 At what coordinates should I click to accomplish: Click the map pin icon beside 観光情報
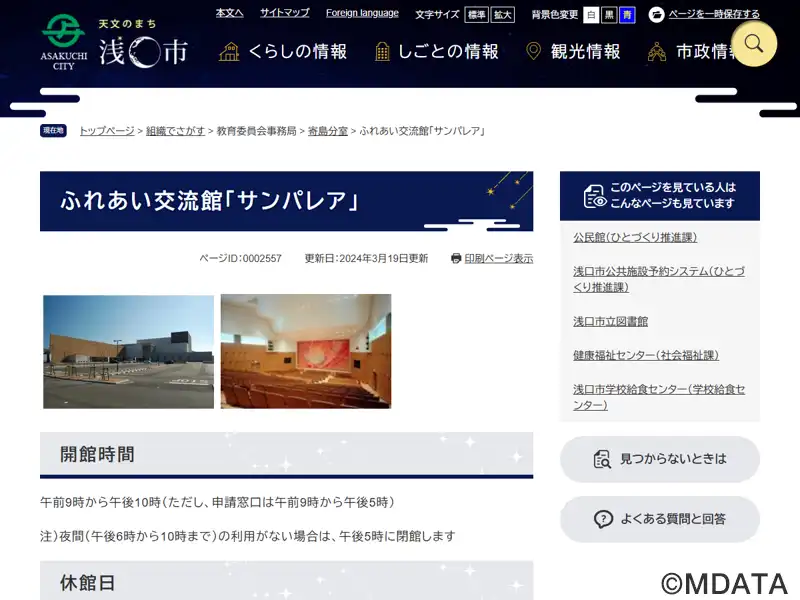[534, 51]
